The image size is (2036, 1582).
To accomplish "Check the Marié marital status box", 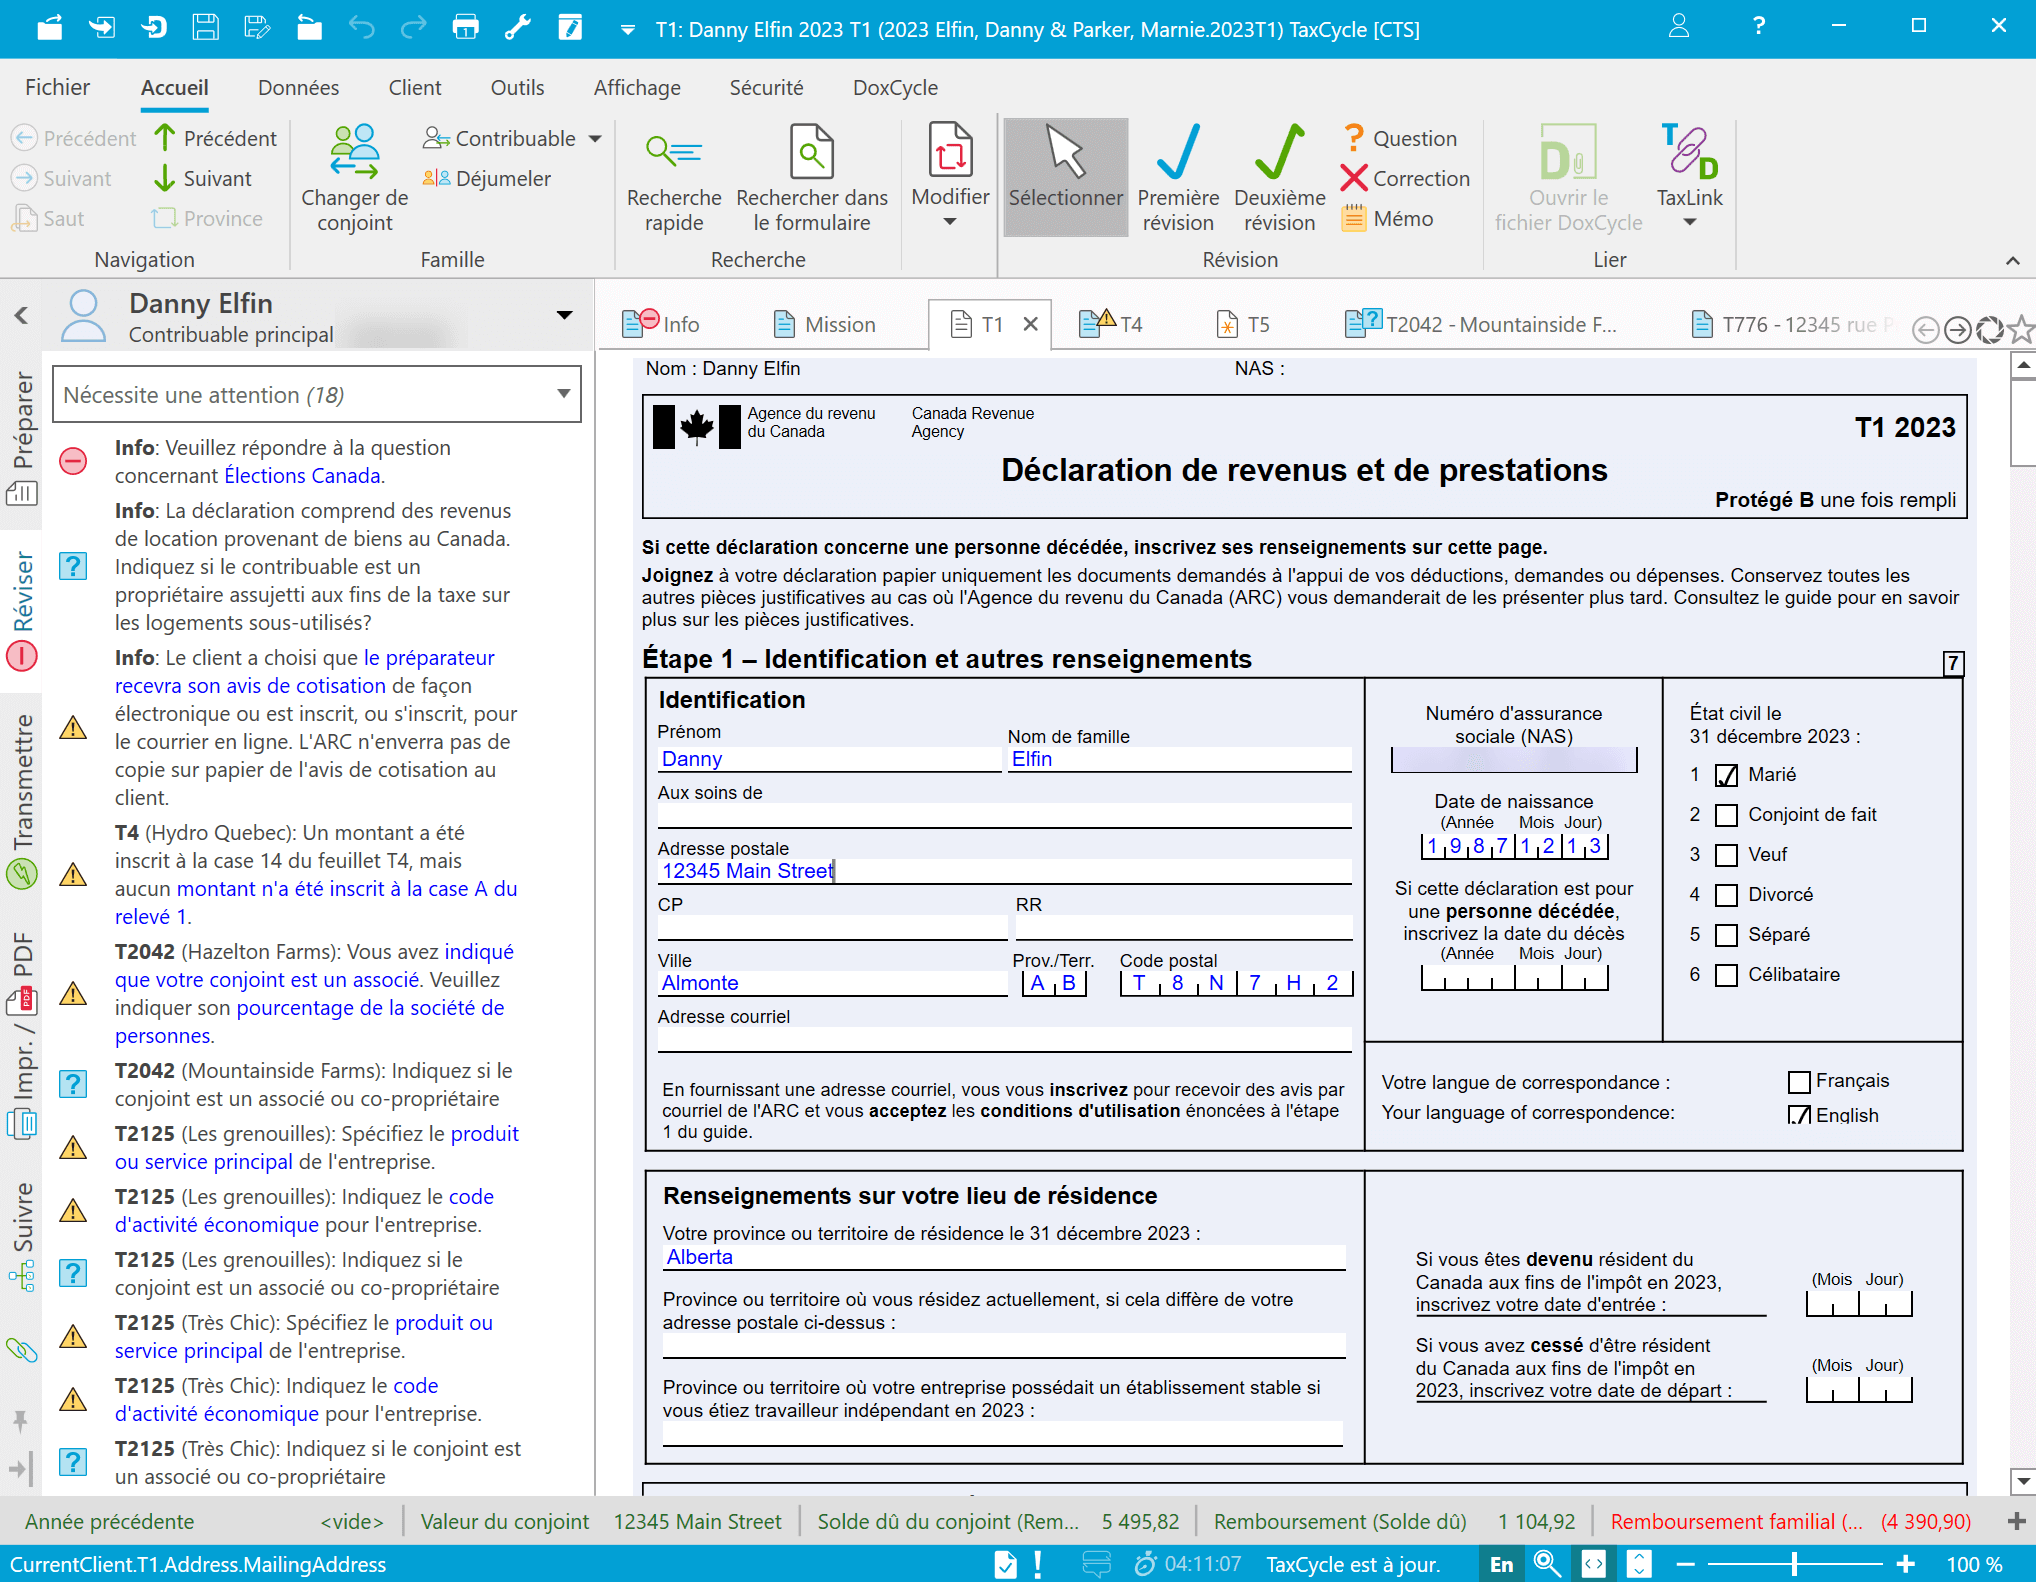I will pos(1726,775).
